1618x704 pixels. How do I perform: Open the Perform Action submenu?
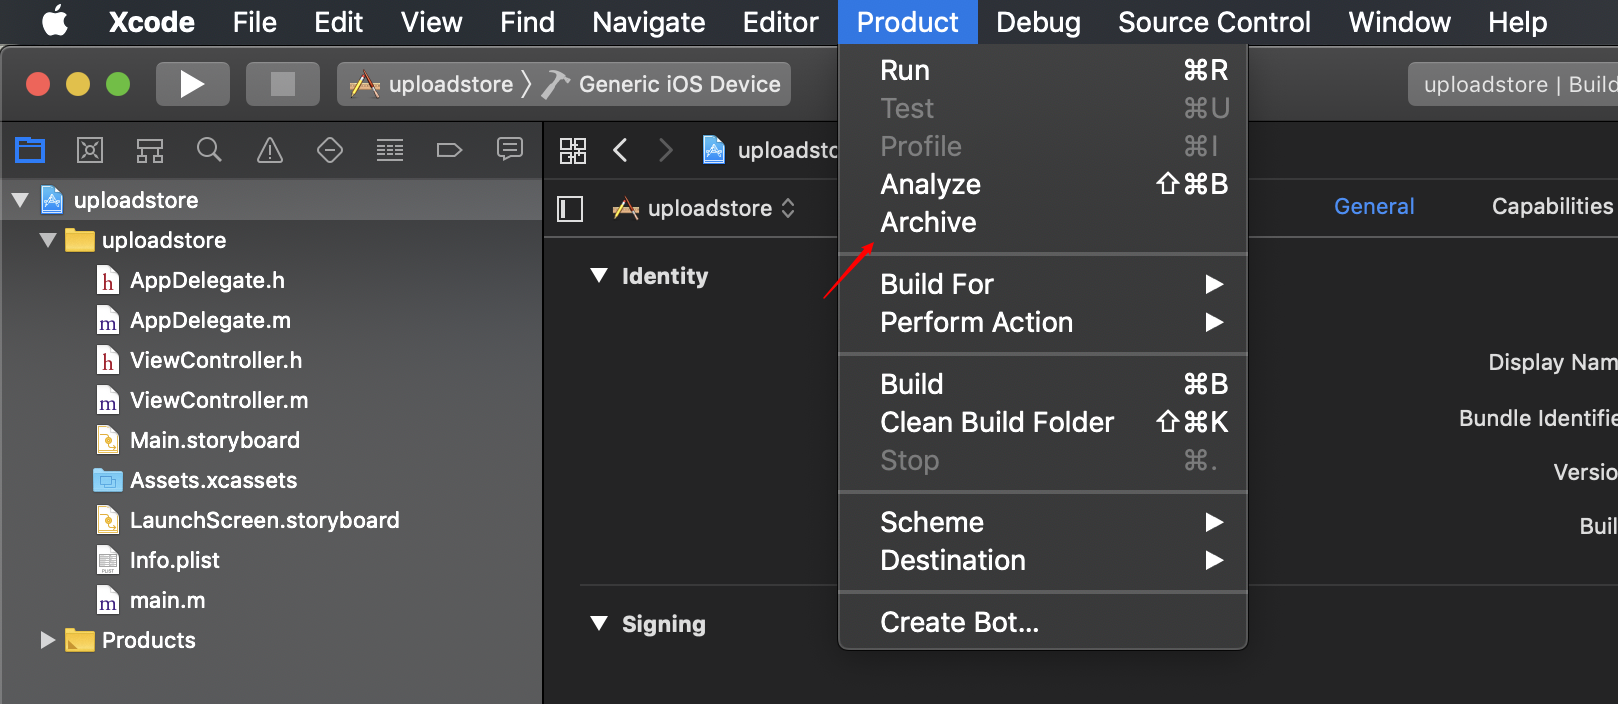tap(1043, 322)
